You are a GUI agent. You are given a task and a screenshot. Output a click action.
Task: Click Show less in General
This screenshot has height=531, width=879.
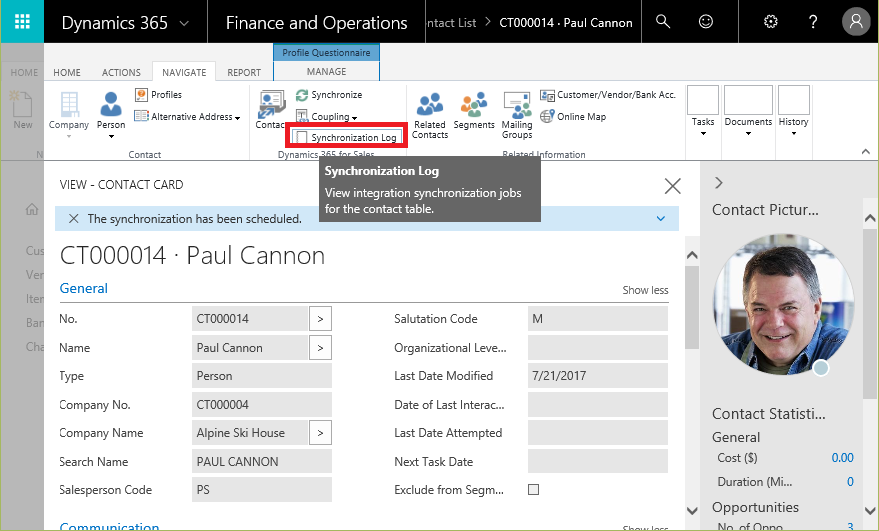[645, 290]
